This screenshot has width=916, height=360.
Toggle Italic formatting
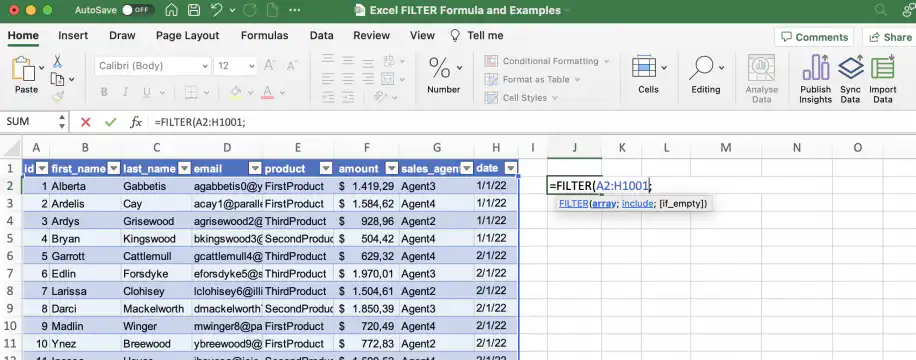(x=125, y=92)
